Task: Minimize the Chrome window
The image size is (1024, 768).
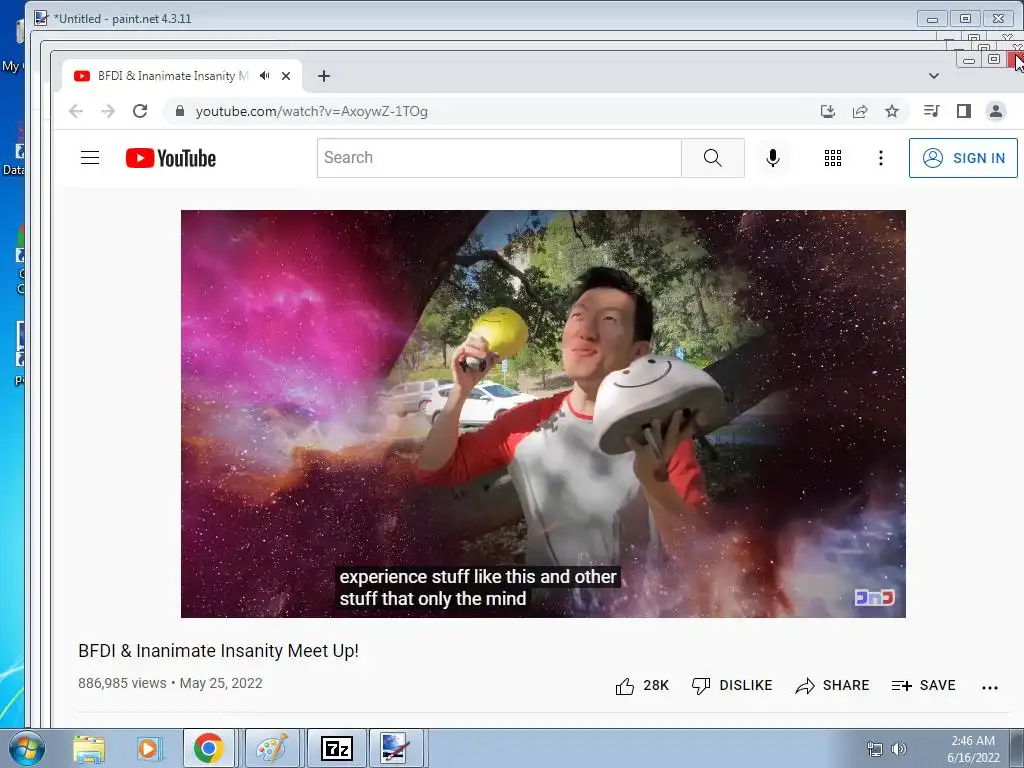Action: [969, 60]
